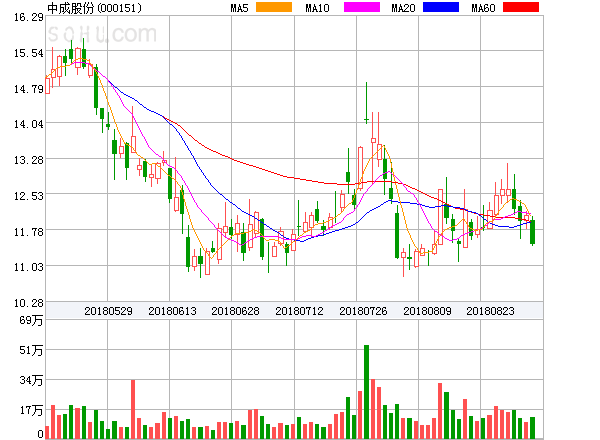Image resolution: width=600 pixels, height=440 pixels.
Task: Click the tallest green volume bar near 51万
Action: 366,392
